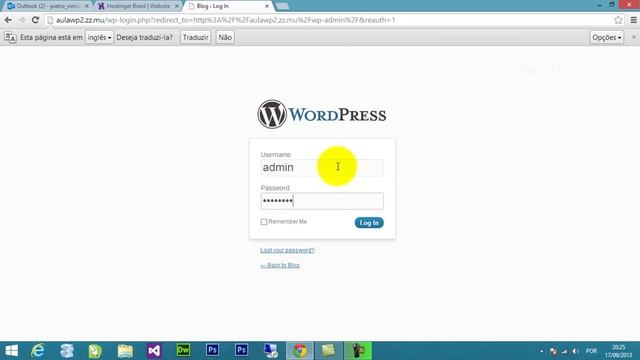
Task: Open the clock showing 20:25
Action: (618, 351)
